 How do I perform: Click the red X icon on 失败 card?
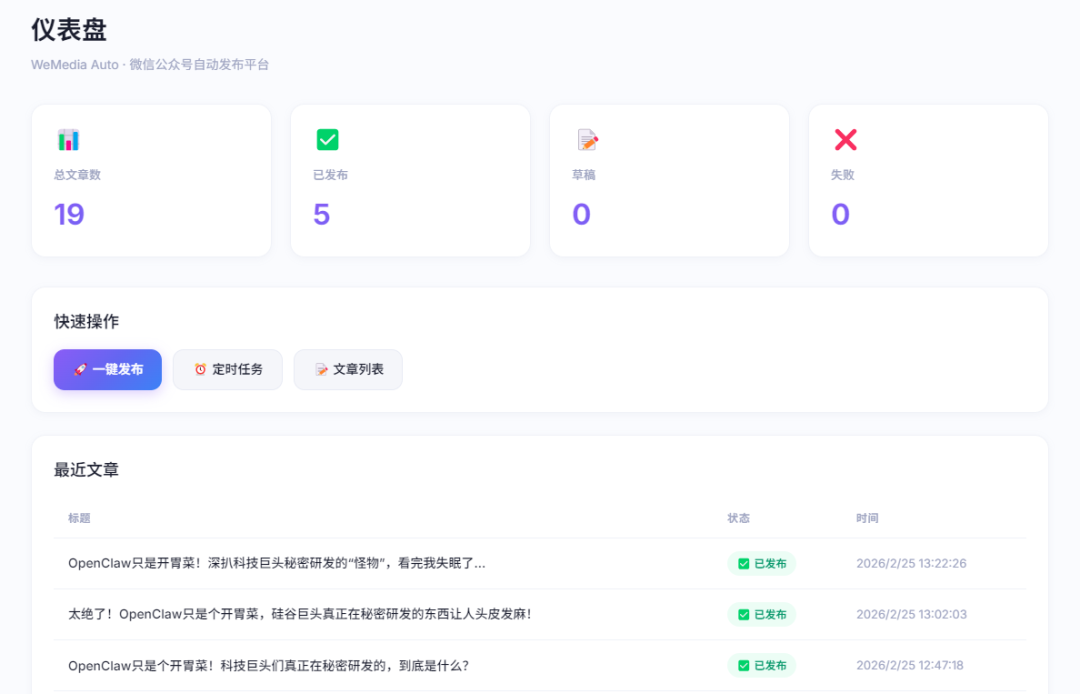click(x=845, y=139)
